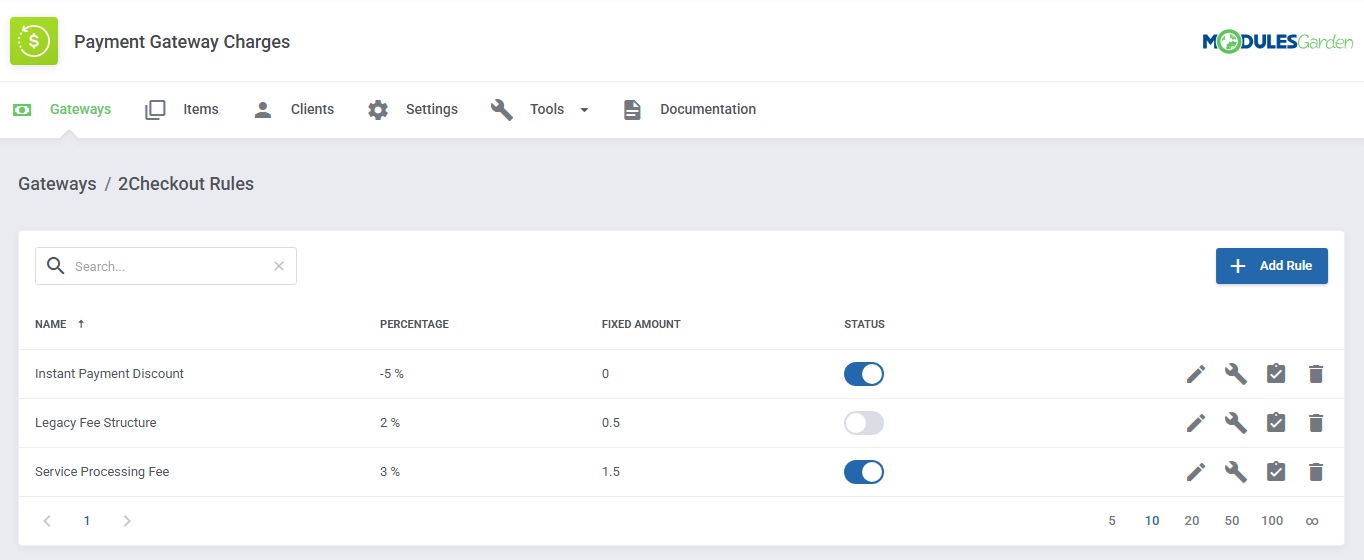This screenshot has height=560, width=1364.
Task: Delete the Instant Payment Discount rule
Action: 1316,374
